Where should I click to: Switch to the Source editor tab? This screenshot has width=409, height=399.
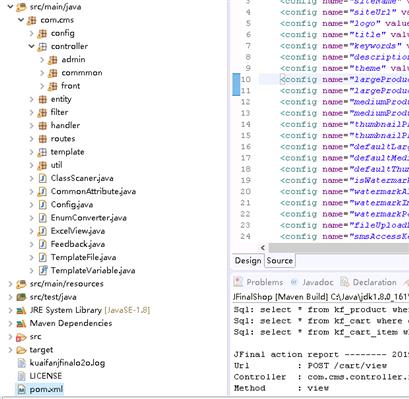click(280, 261)
